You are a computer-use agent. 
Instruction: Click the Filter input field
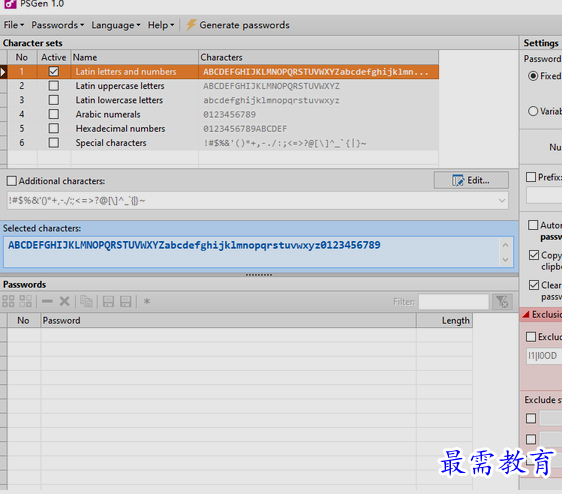[x=453, y=302]
